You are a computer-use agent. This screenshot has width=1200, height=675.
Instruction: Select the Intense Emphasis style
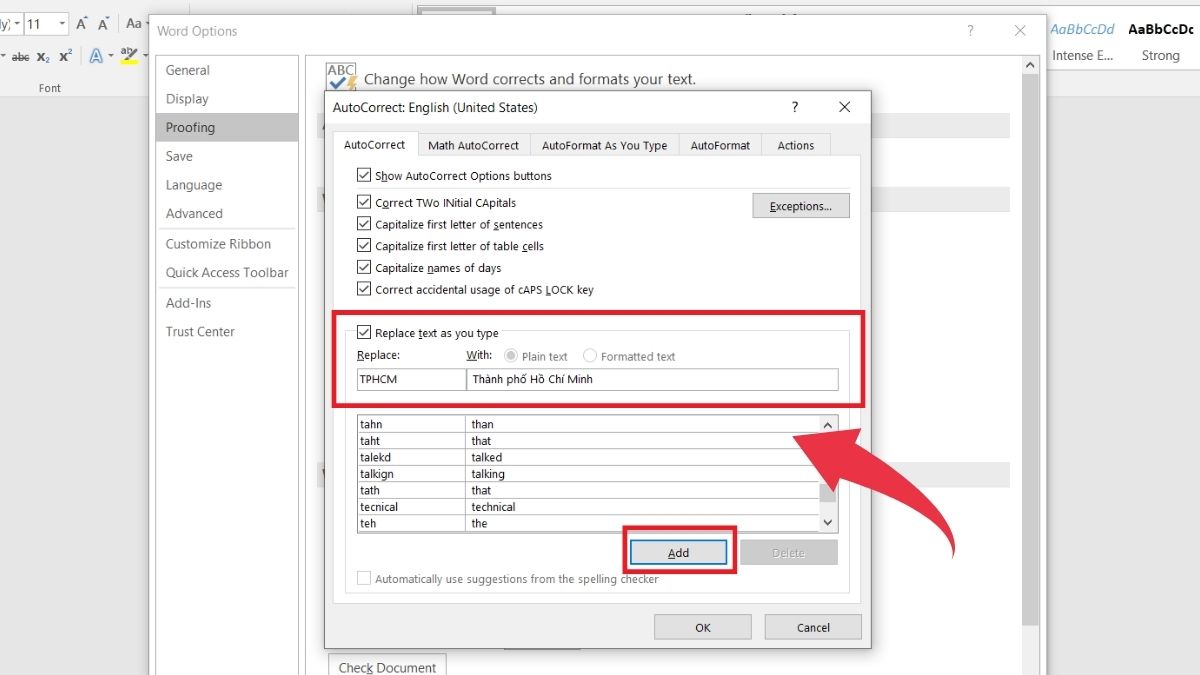point(1083,42)
